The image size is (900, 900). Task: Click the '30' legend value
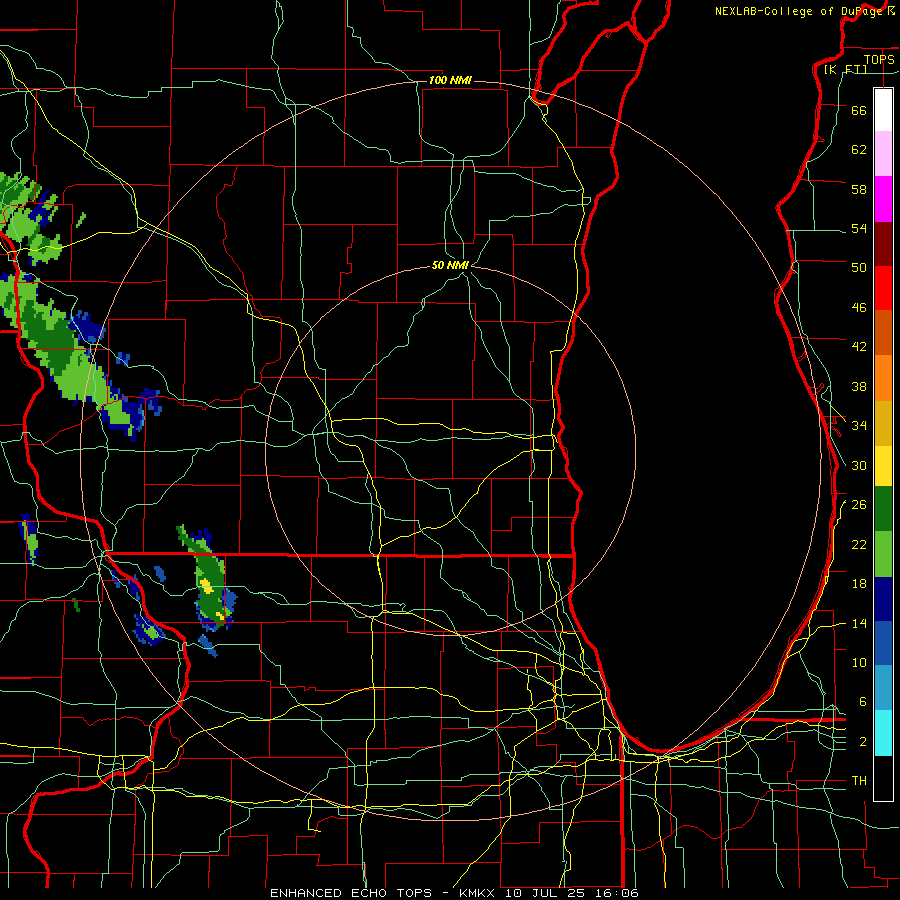tap(859, 465)
